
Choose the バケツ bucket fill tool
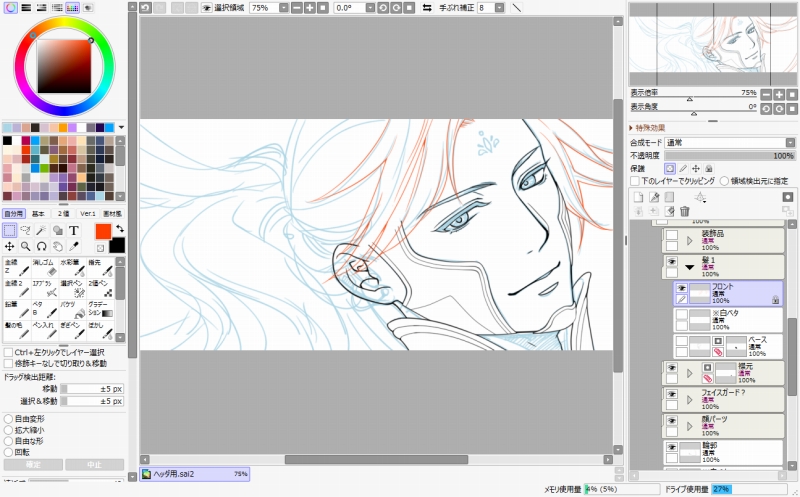72,310
